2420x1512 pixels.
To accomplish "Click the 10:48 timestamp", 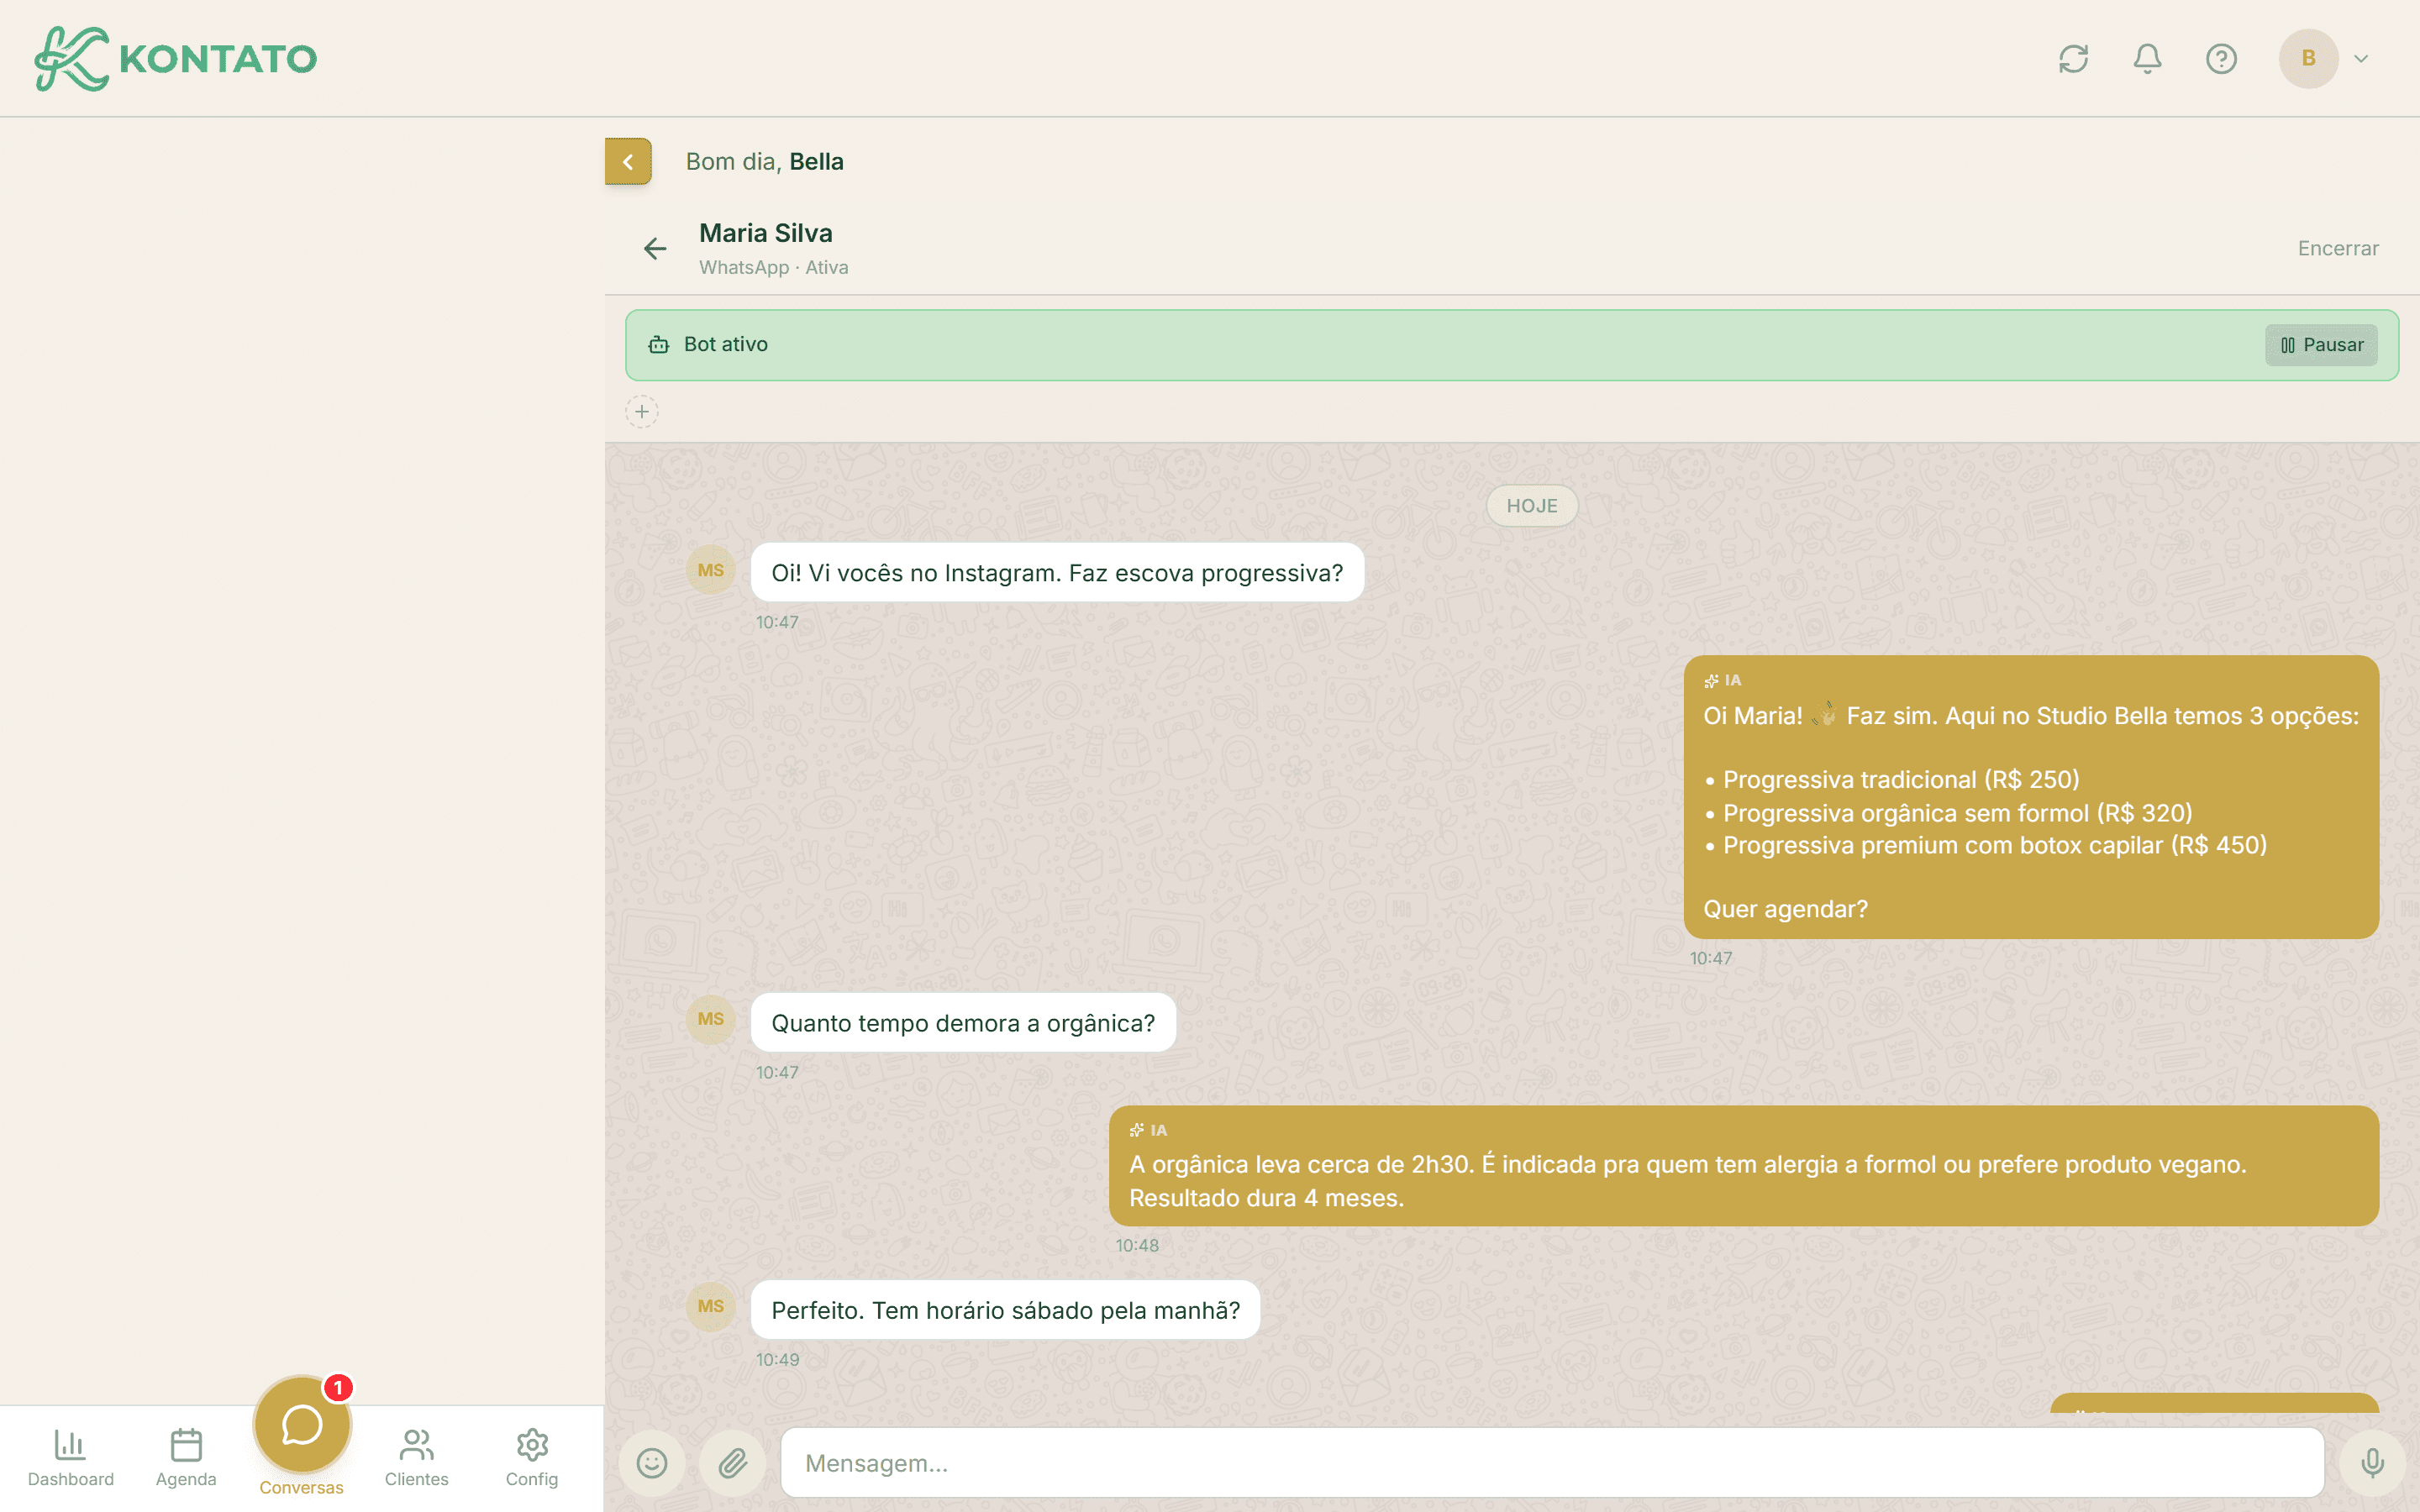I will (x=1137, y=1245).
